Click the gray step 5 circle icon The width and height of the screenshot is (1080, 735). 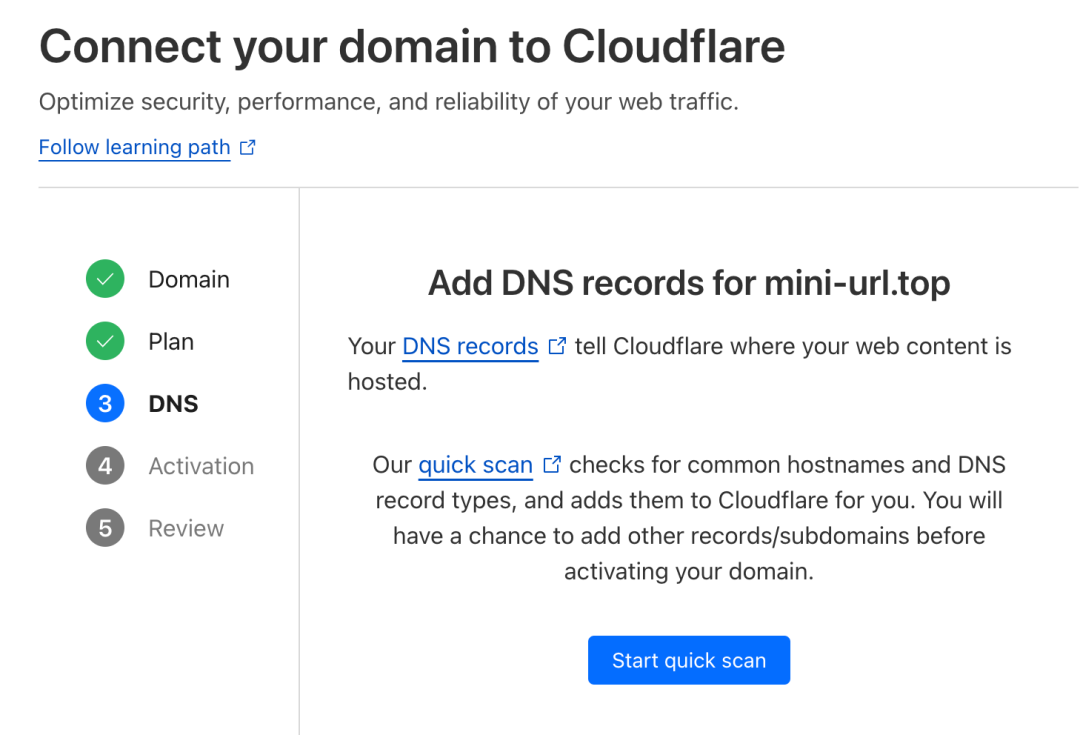(x=105, y=528)
